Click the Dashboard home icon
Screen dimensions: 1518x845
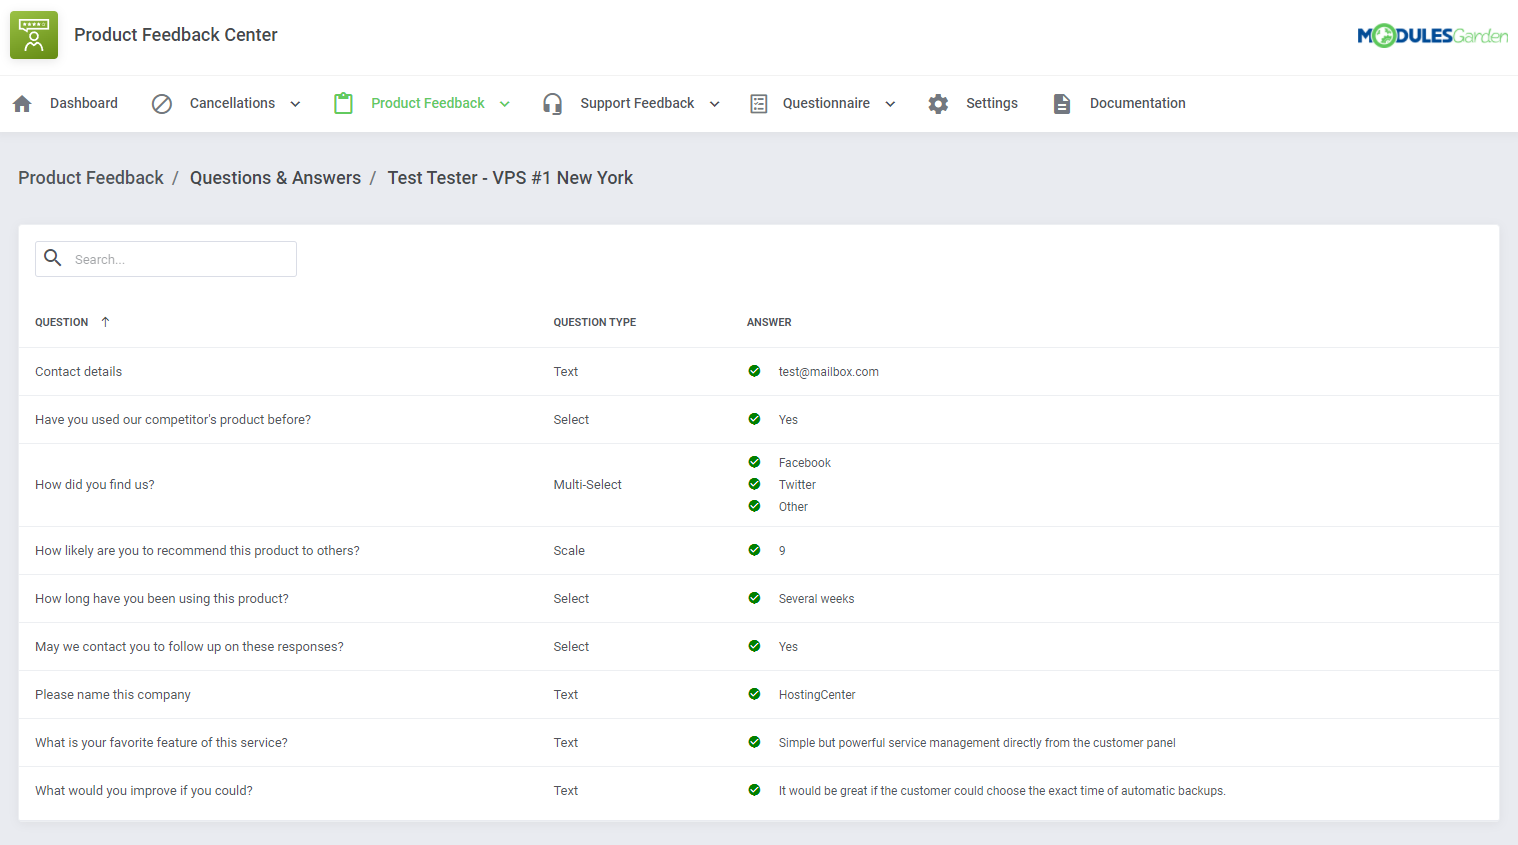point(22,103)
